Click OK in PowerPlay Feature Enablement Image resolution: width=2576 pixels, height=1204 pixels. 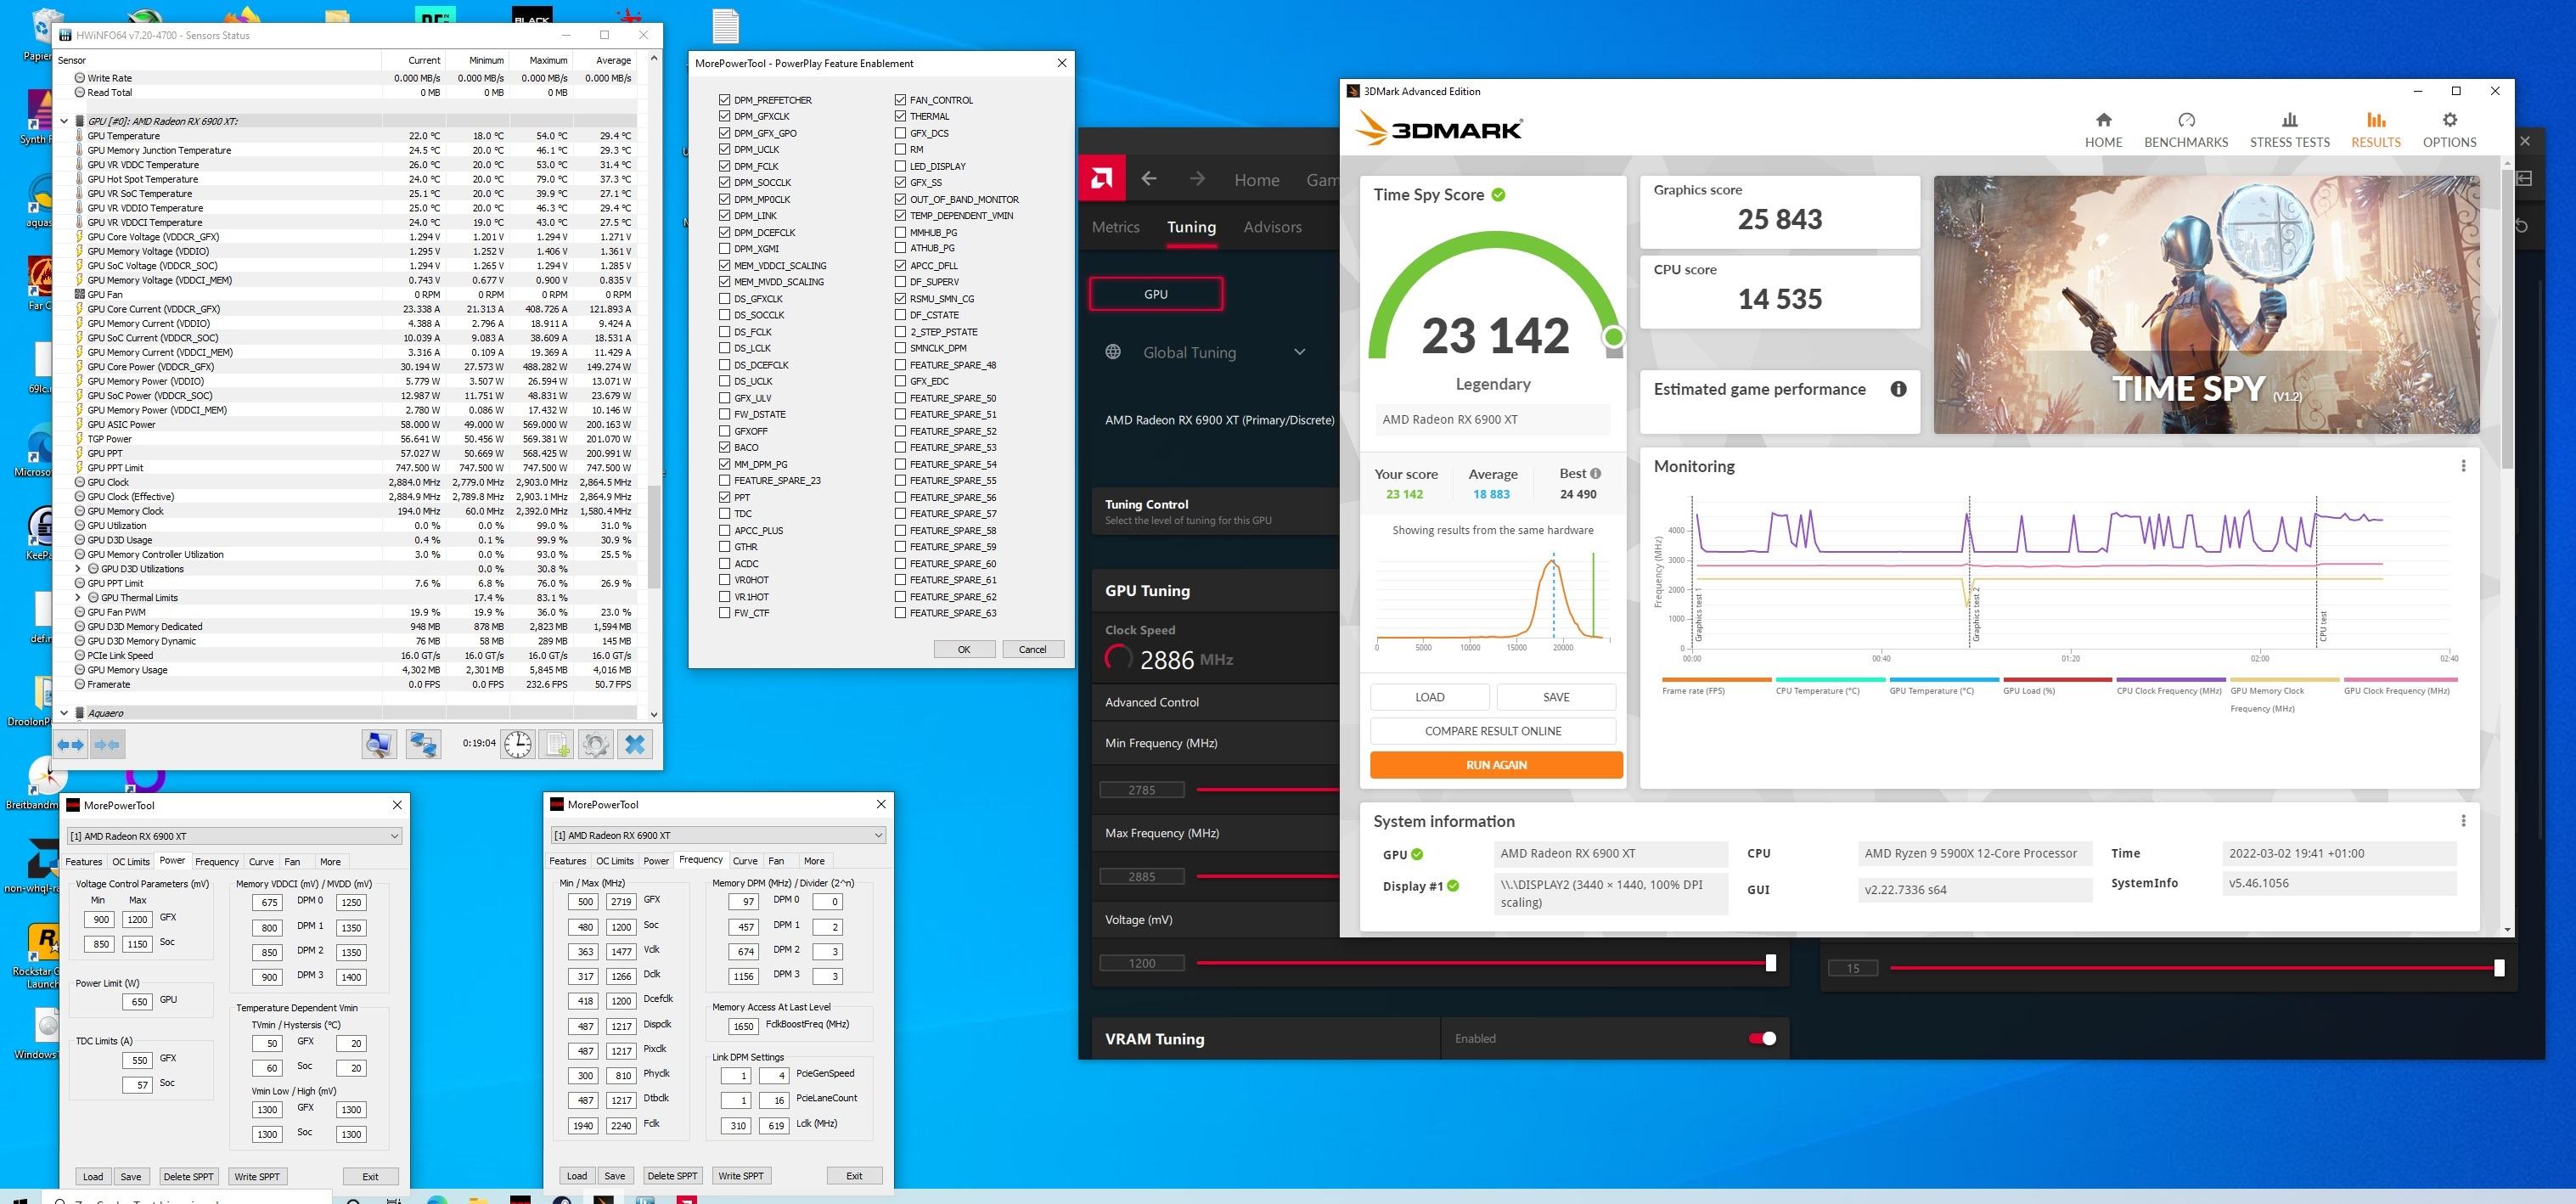(x=964, y=649)
